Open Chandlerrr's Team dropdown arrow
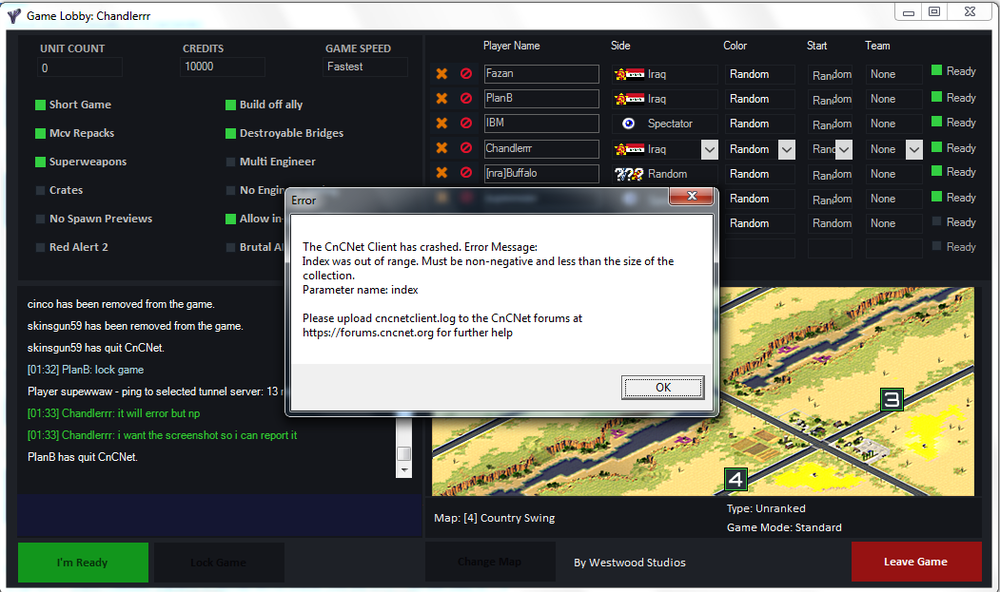 click(914, 149)
